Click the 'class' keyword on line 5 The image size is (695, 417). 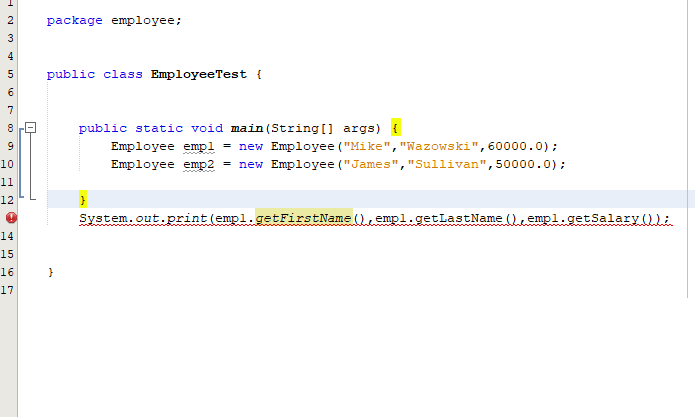point(123,74)
